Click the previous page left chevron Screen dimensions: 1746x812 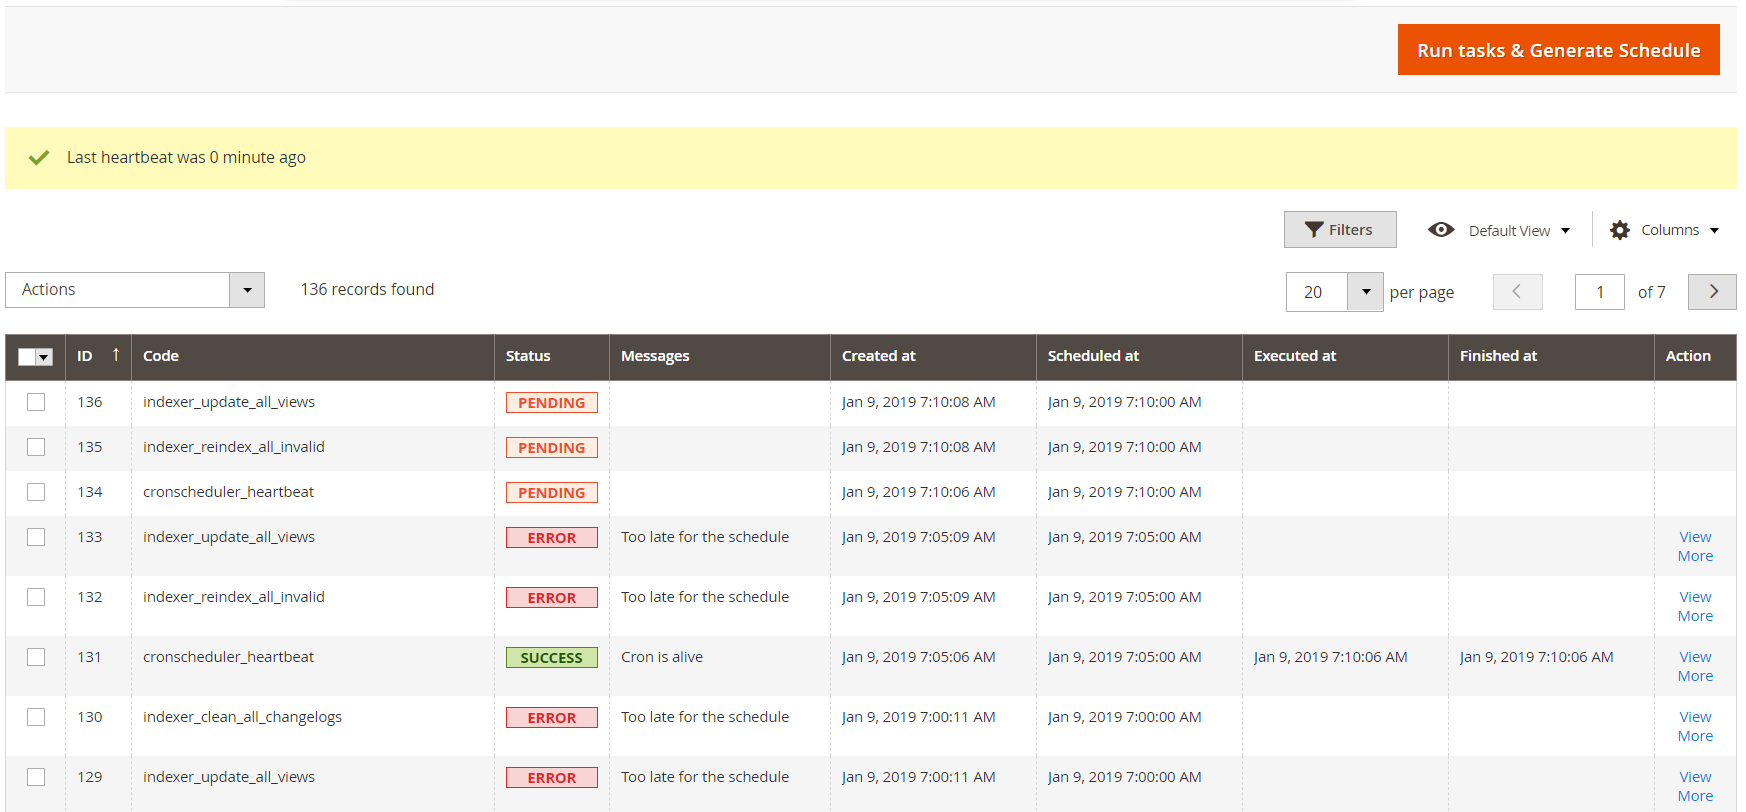tap(1518, 292)
